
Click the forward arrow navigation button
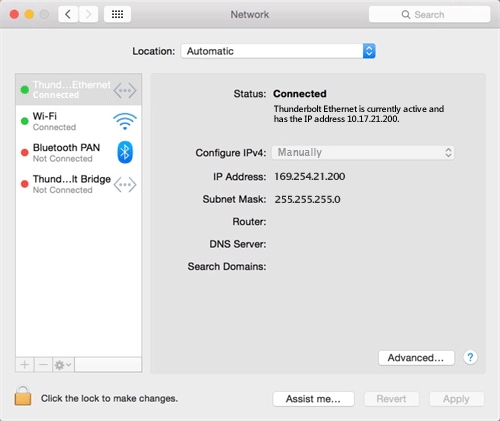[x=88, y=14]
